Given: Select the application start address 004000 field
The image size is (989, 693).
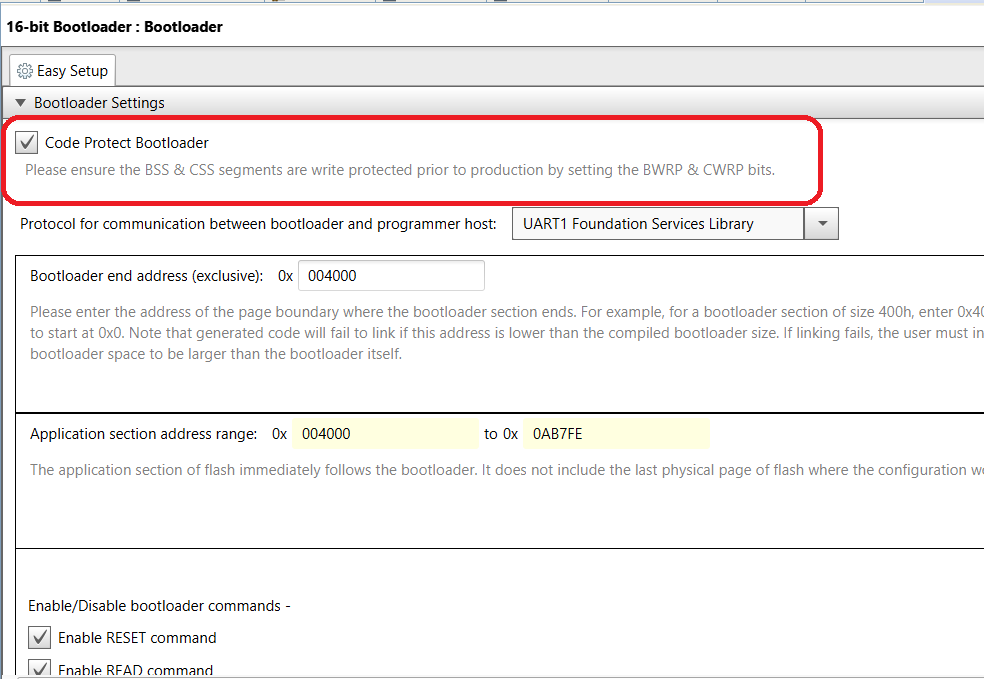Looking at the screenshot, I should tap(385, 434).
